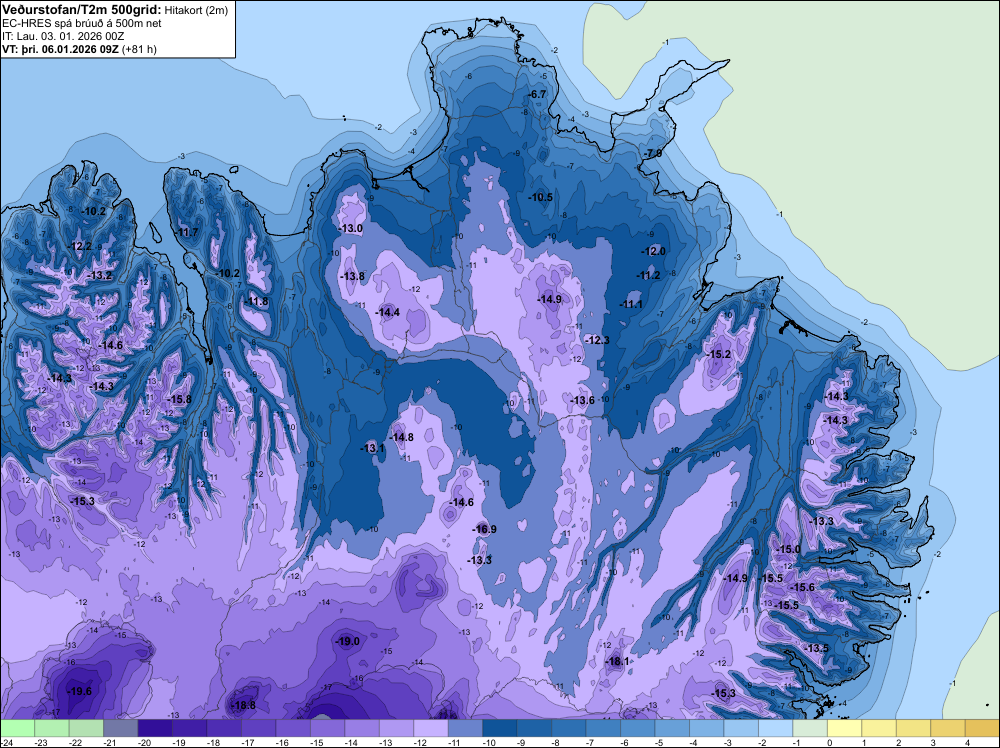The height and width of the screenshot is (748, 1000).
Task: Click the title text 'Veðurstofan/T2m 500grid:'
Action: [x=82, y=10]
